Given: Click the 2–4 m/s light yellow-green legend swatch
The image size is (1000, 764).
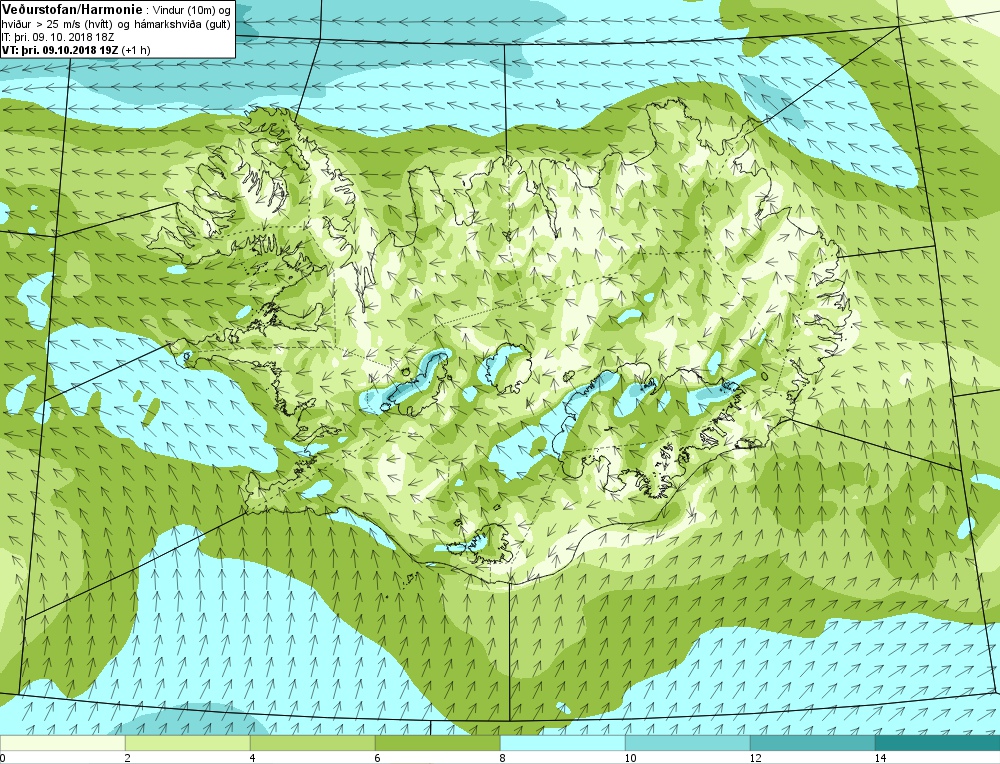Looking at the screenshot, I should tap(188, 743).
